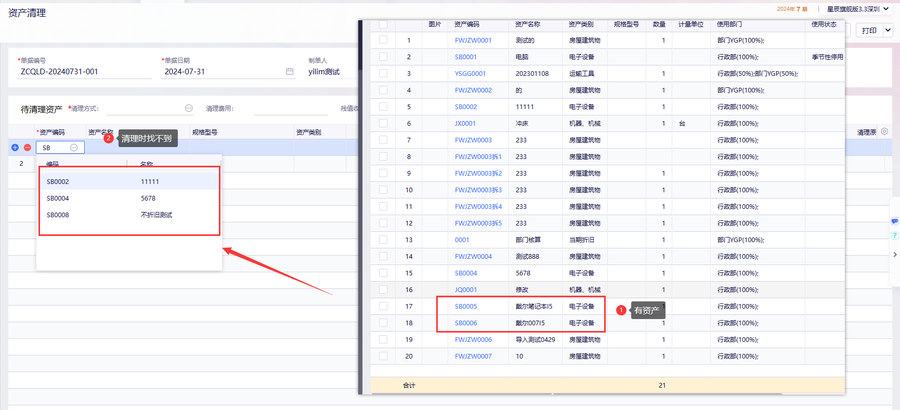Open the help question mark icon
Image resolution: width=900 pixels, height=410 pixels.
[894, 236]
